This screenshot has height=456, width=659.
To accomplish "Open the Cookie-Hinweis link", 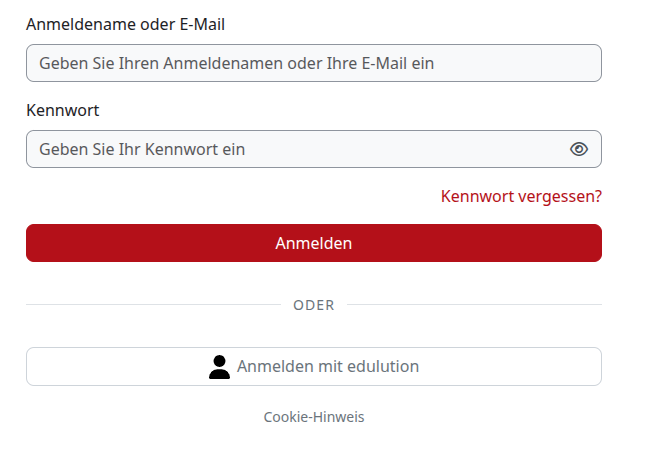I will [x=314, y=417].
